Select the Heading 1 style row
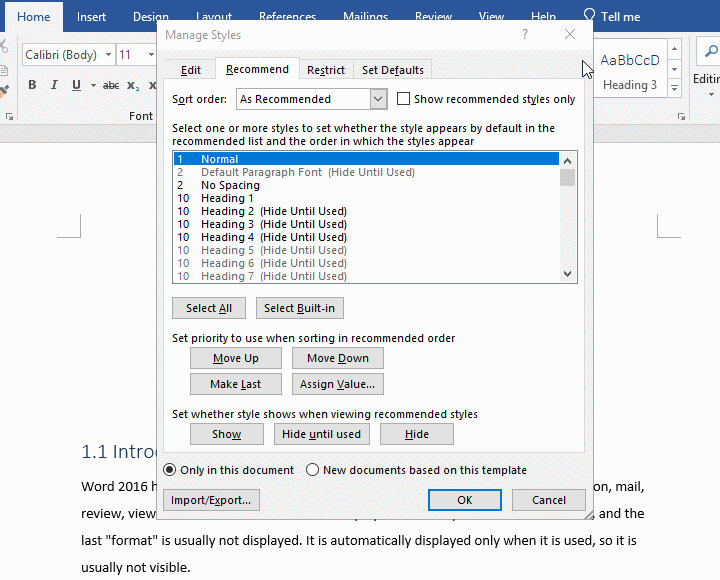Screen dimensions: 720x580 (x=366, y=198)
